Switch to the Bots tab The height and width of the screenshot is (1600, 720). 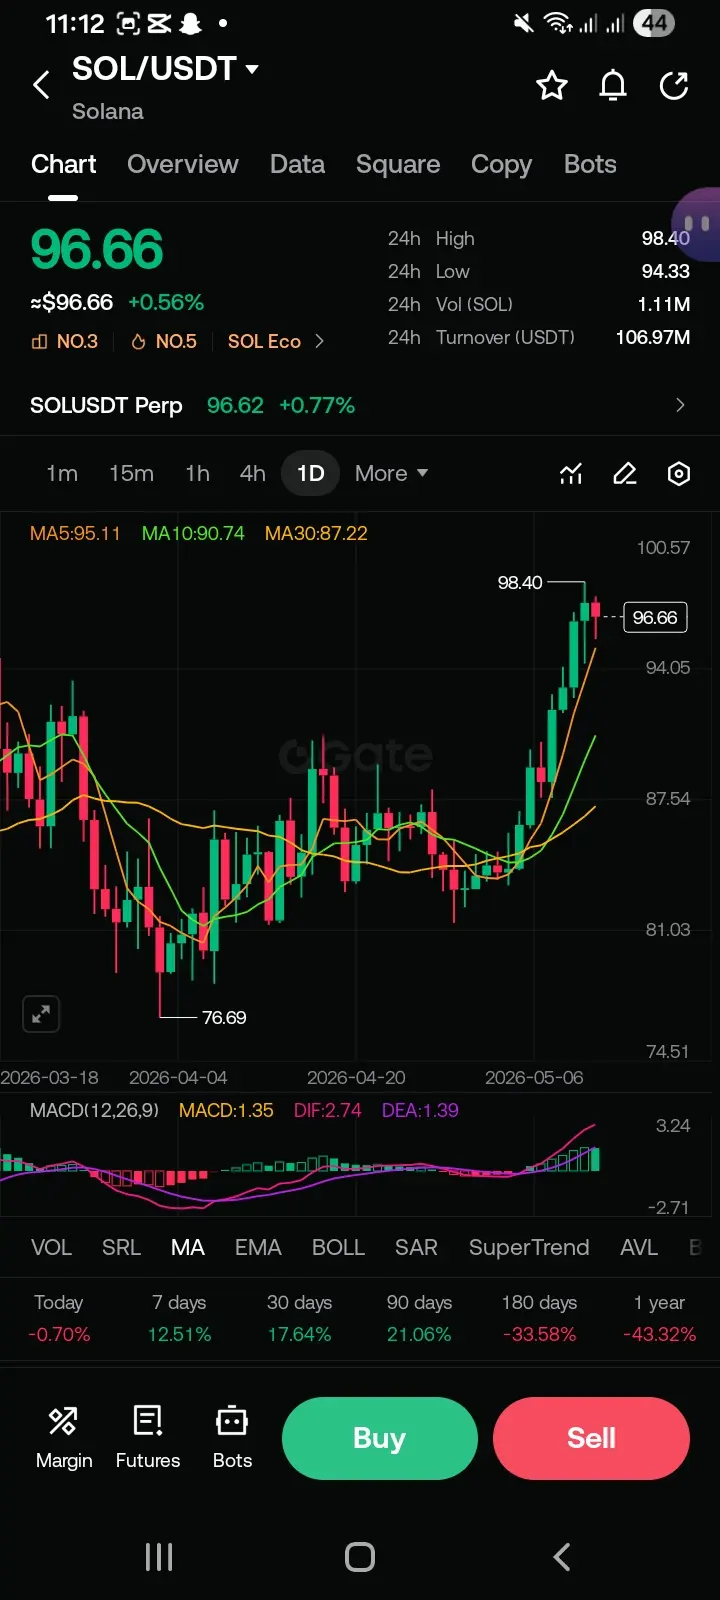pos(590,164)
